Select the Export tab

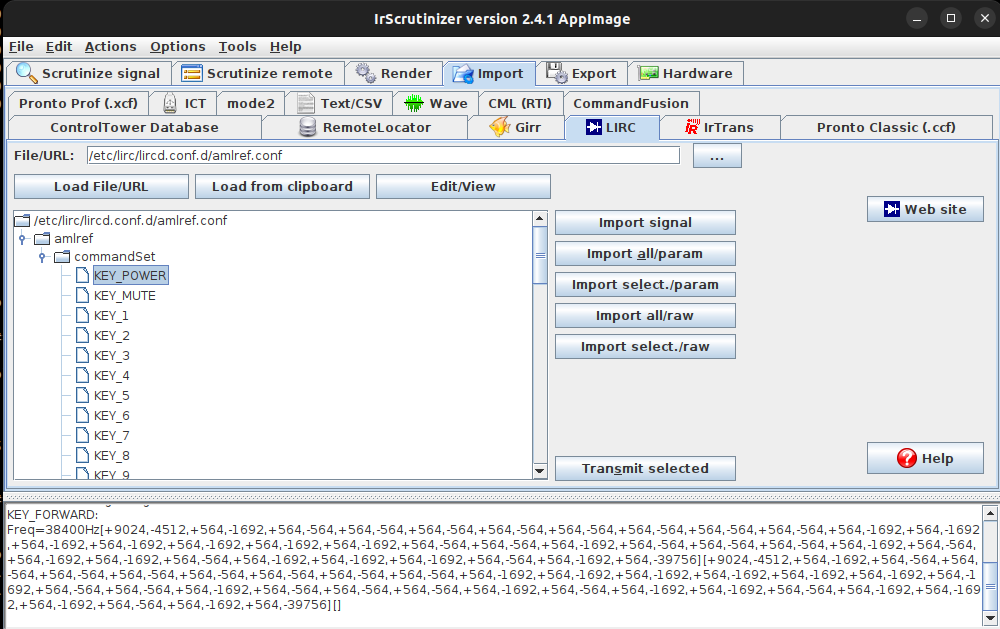click(x=582, y=73)
